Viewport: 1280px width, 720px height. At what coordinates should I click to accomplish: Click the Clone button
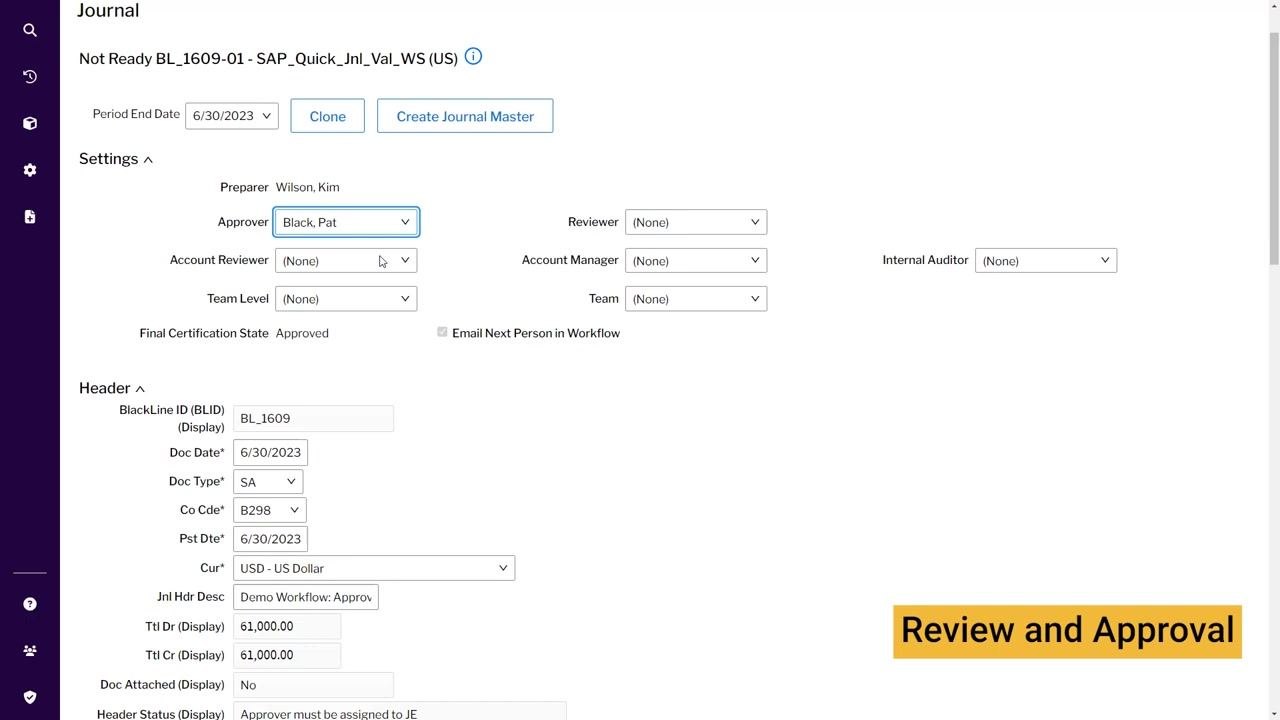pos(328,116)
